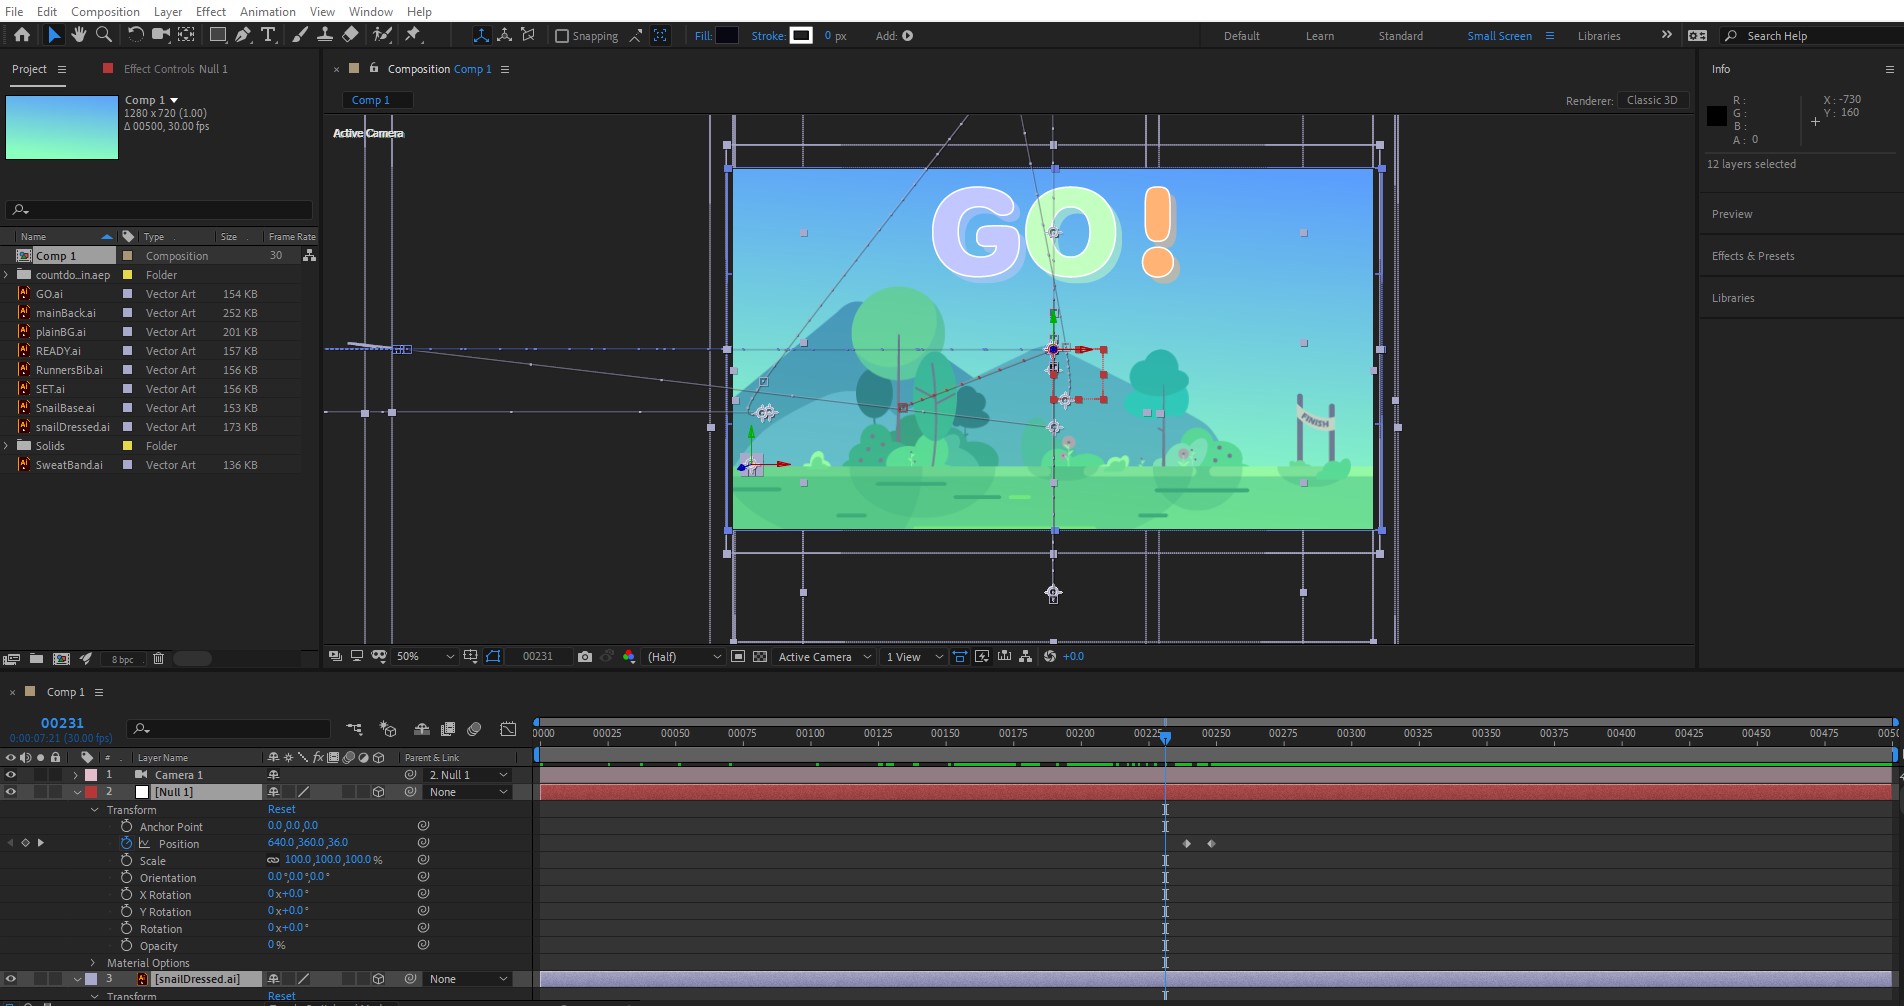
Task: Select the Rectangle shape tool
Action: pyautogui.click(x=217, y=35)
